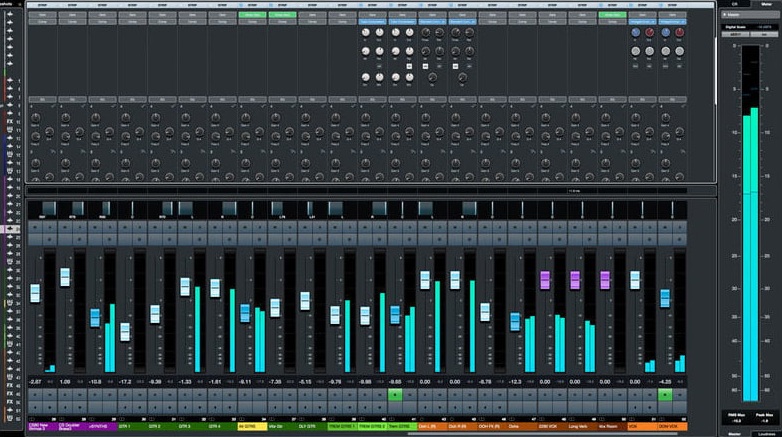Click the Listen button on Vox Room channel

coord(604,239)
